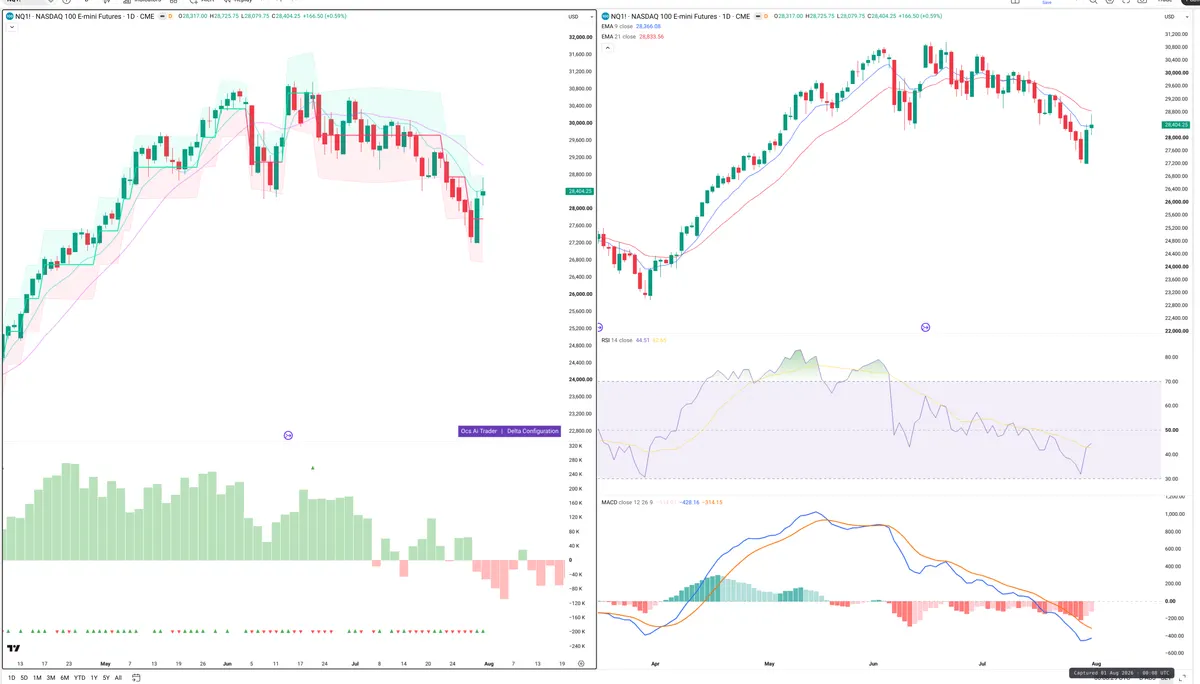Viewport: 1200px width, 684px height.
Task: Select the 5Y range button
Action: [106, 677]
